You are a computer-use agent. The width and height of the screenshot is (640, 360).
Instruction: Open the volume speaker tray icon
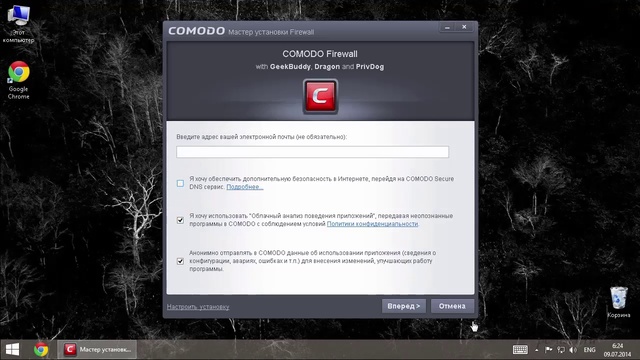573,350
